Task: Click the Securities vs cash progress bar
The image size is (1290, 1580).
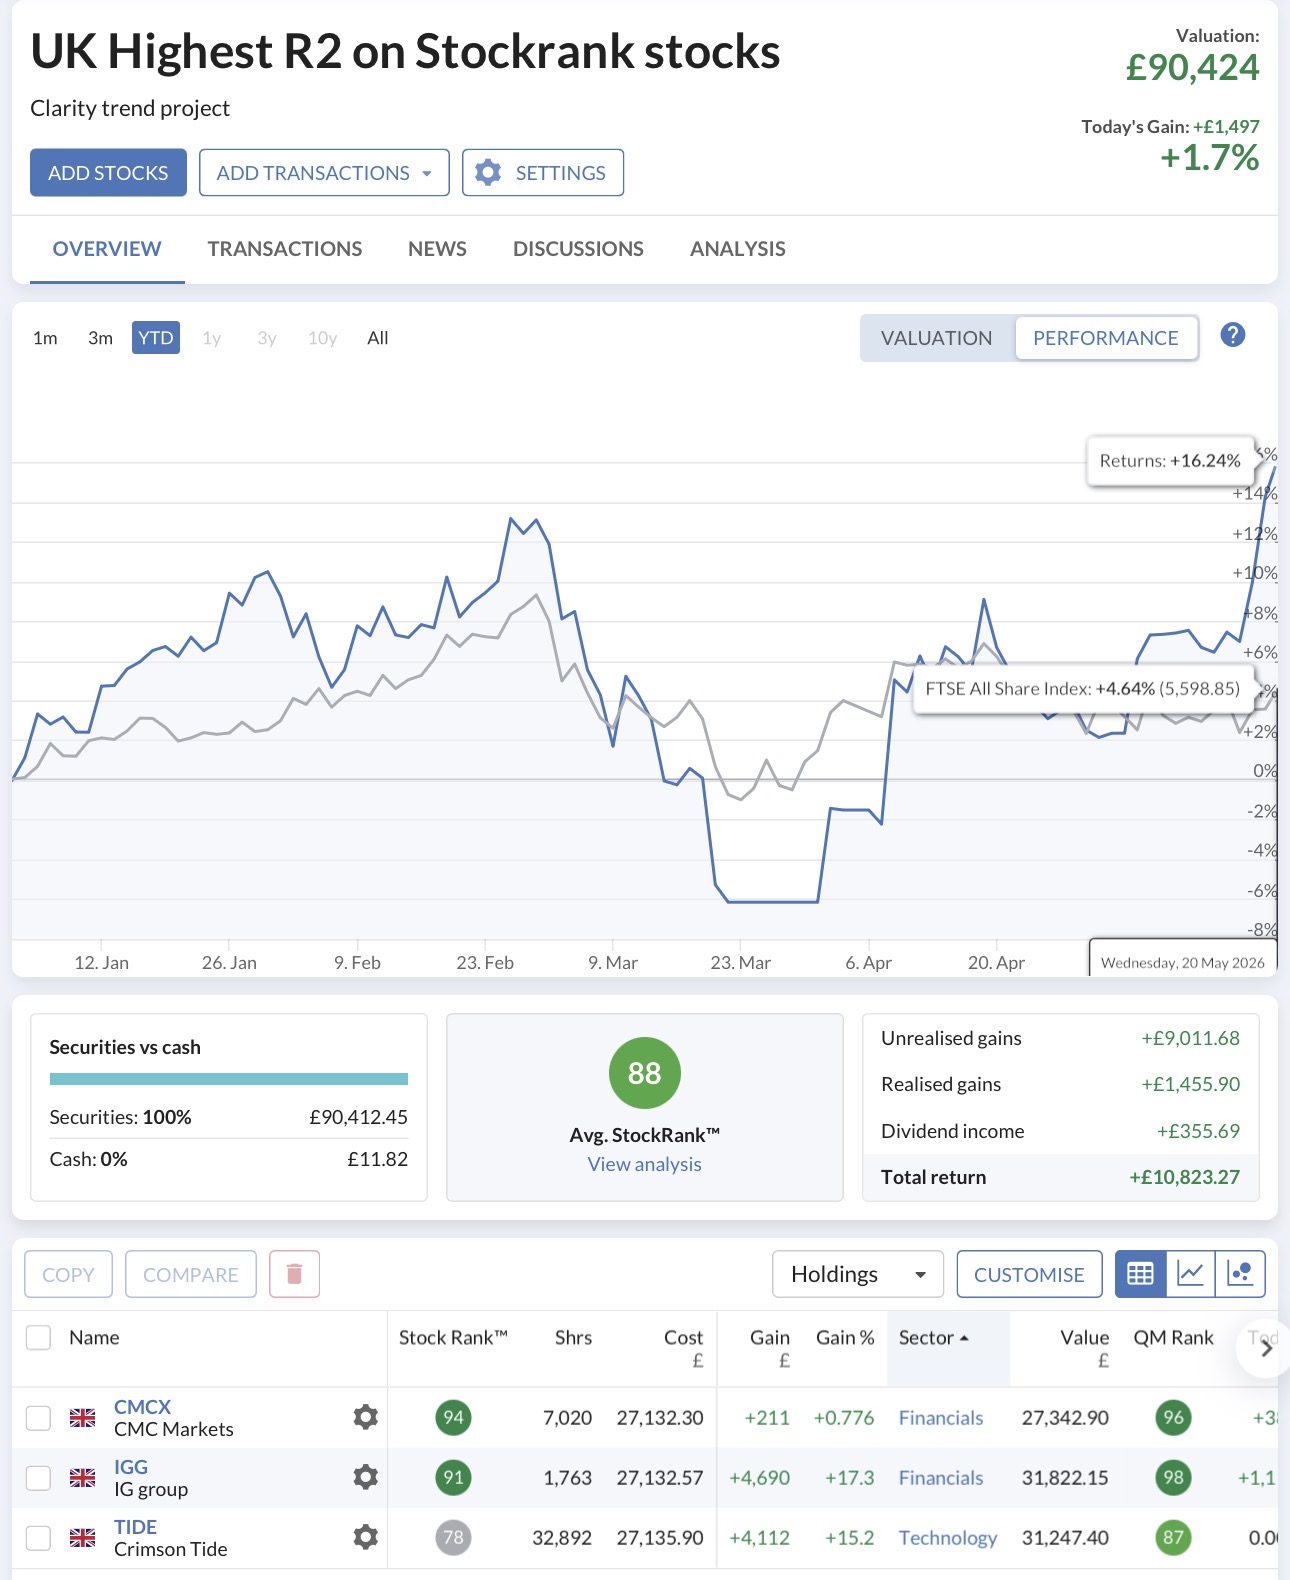Action: click(229, 1079)
